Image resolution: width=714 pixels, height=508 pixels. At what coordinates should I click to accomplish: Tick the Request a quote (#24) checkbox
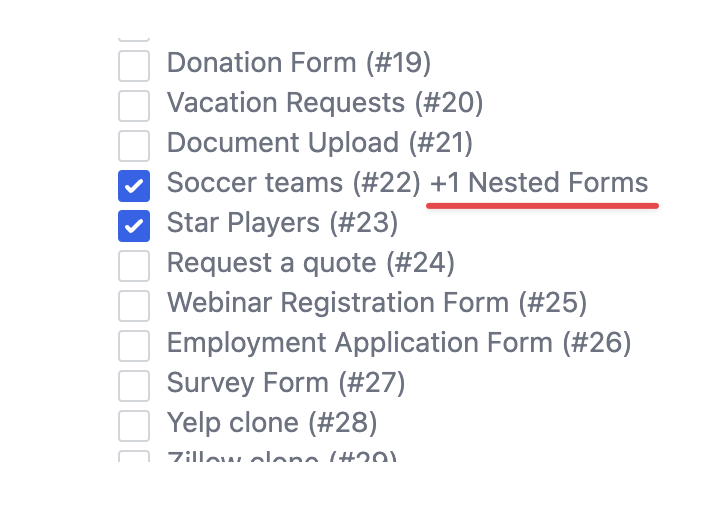pyautogui.click(x=134, y=265)
